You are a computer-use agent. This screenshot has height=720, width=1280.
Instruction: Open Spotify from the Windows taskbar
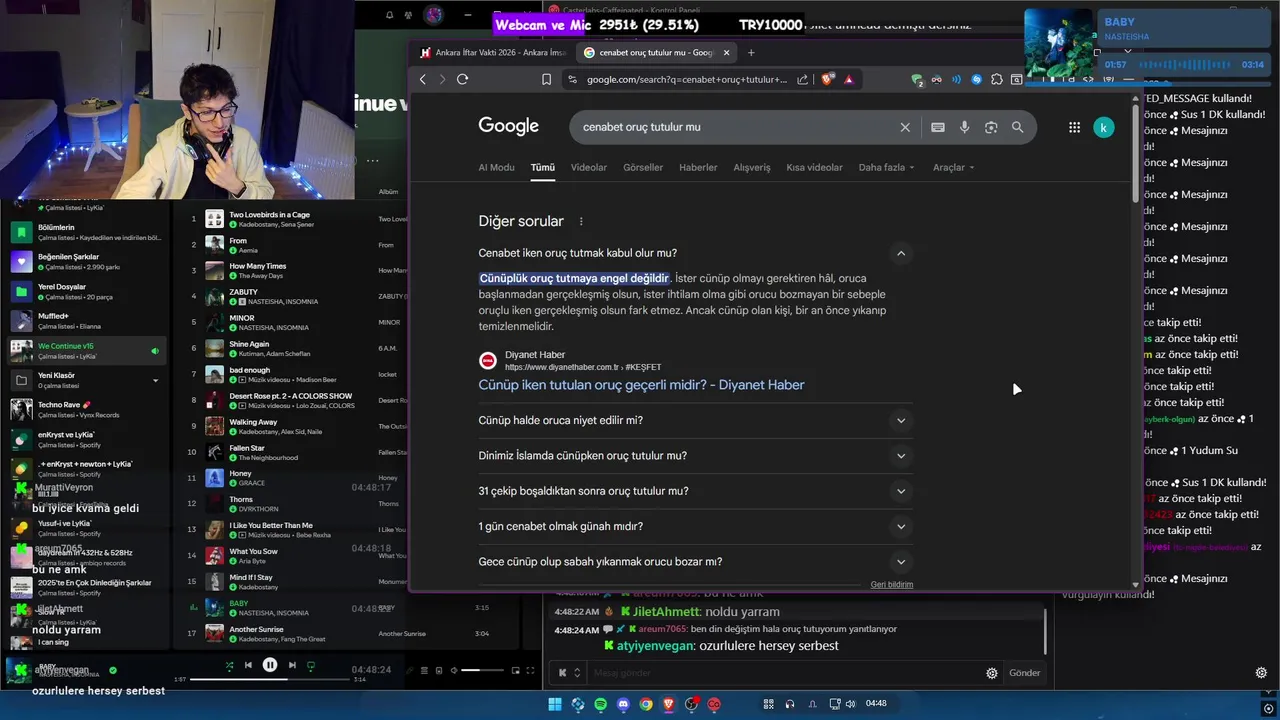(601, 704)
